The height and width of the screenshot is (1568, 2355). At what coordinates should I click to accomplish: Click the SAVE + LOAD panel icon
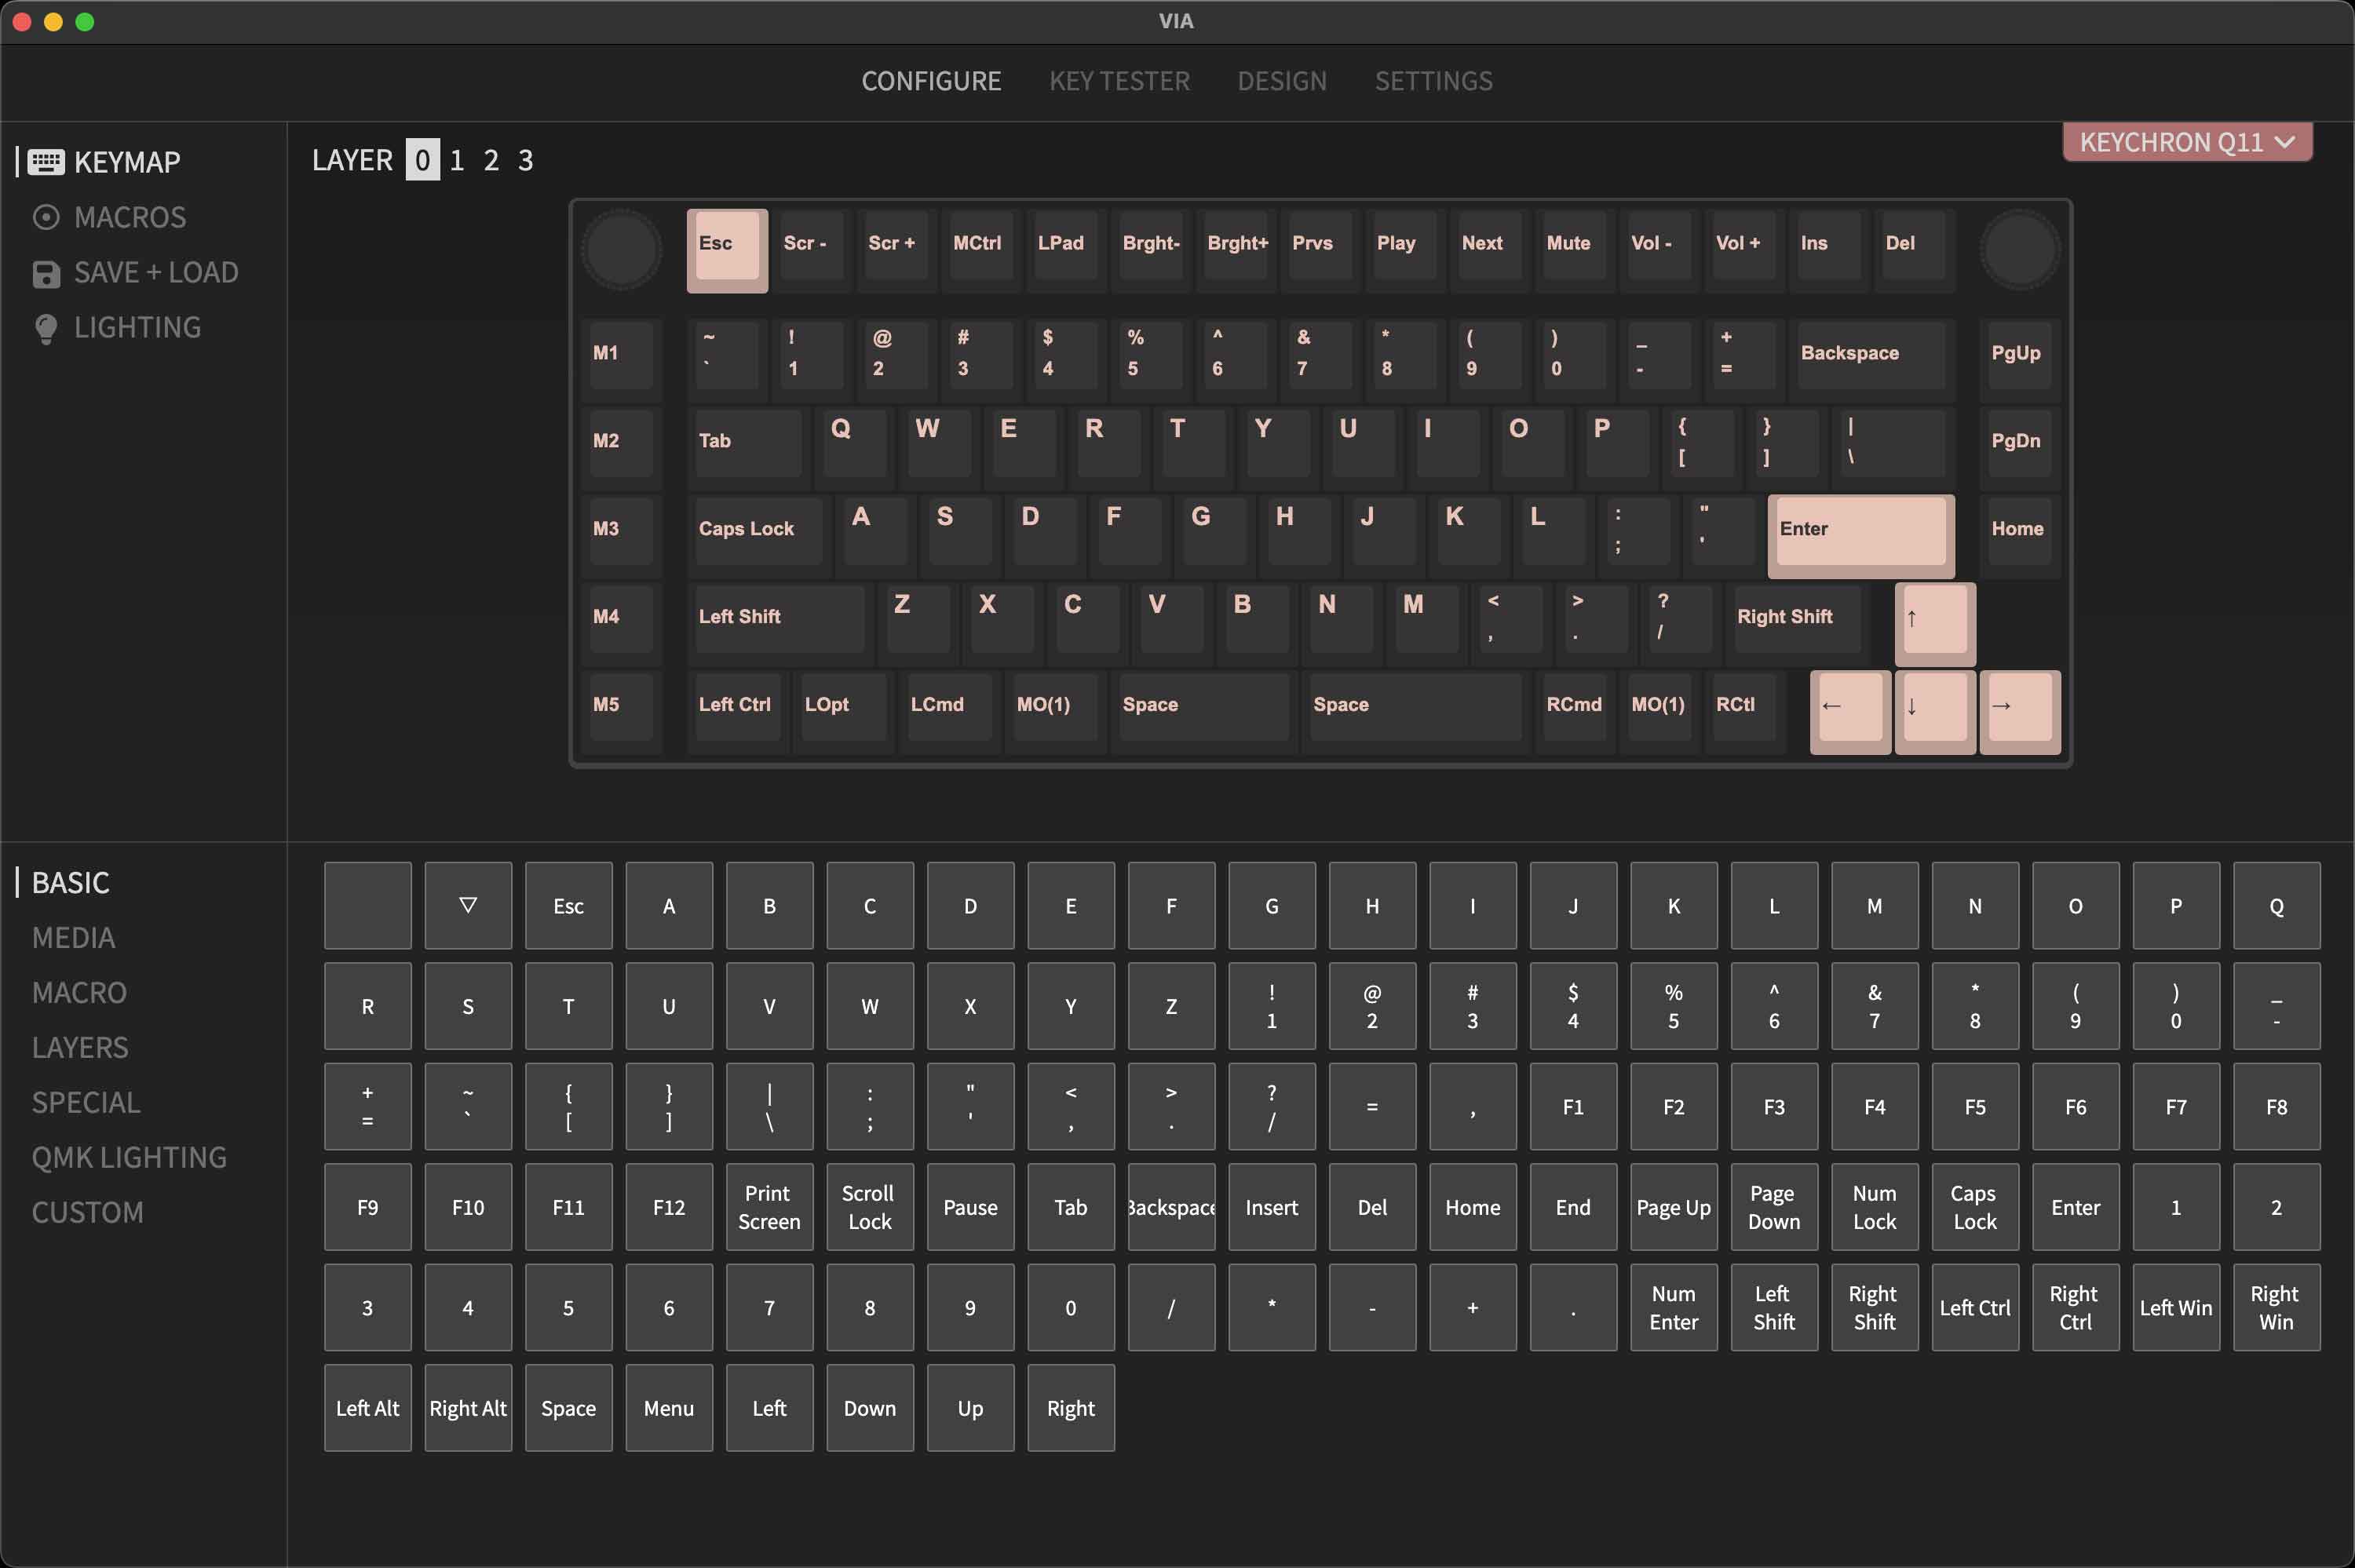pyautogui.click(x=46, y=273)
